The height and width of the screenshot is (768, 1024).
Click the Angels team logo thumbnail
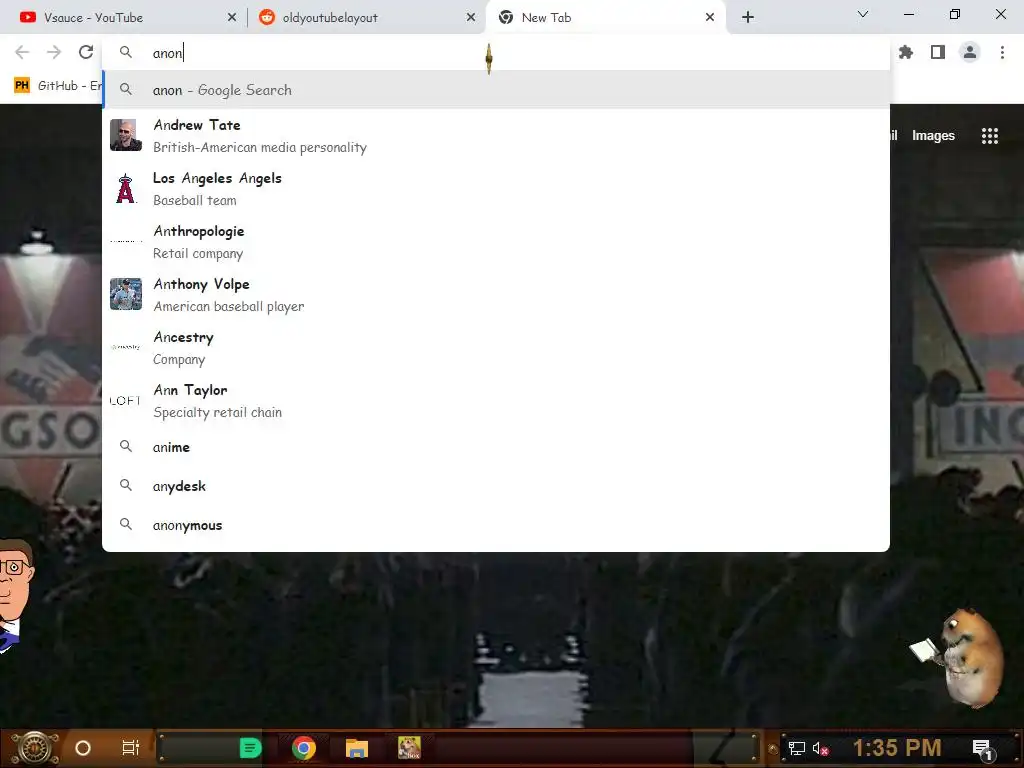125,189
